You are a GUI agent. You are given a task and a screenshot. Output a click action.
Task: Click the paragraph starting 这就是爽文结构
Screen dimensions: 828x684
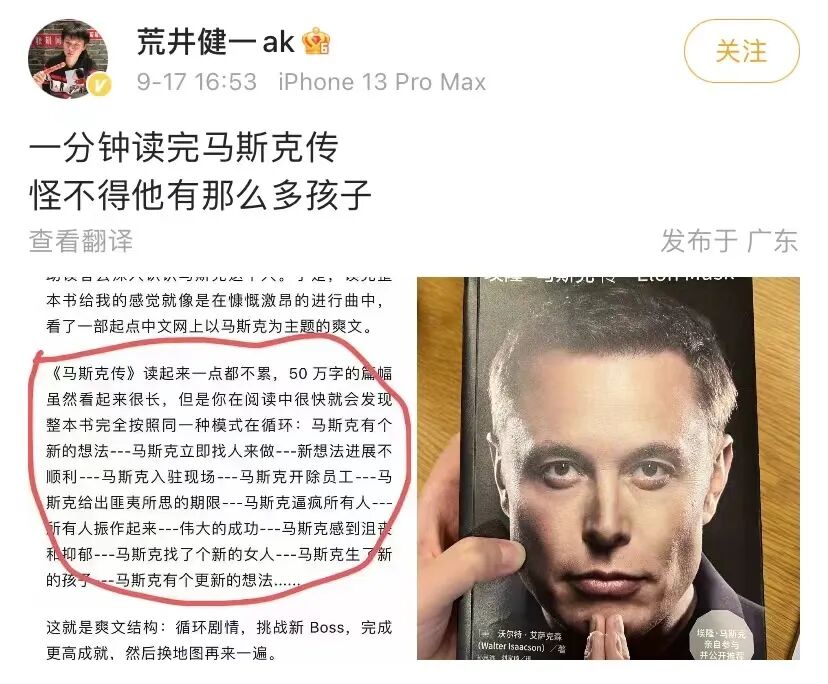coord(219,640)
